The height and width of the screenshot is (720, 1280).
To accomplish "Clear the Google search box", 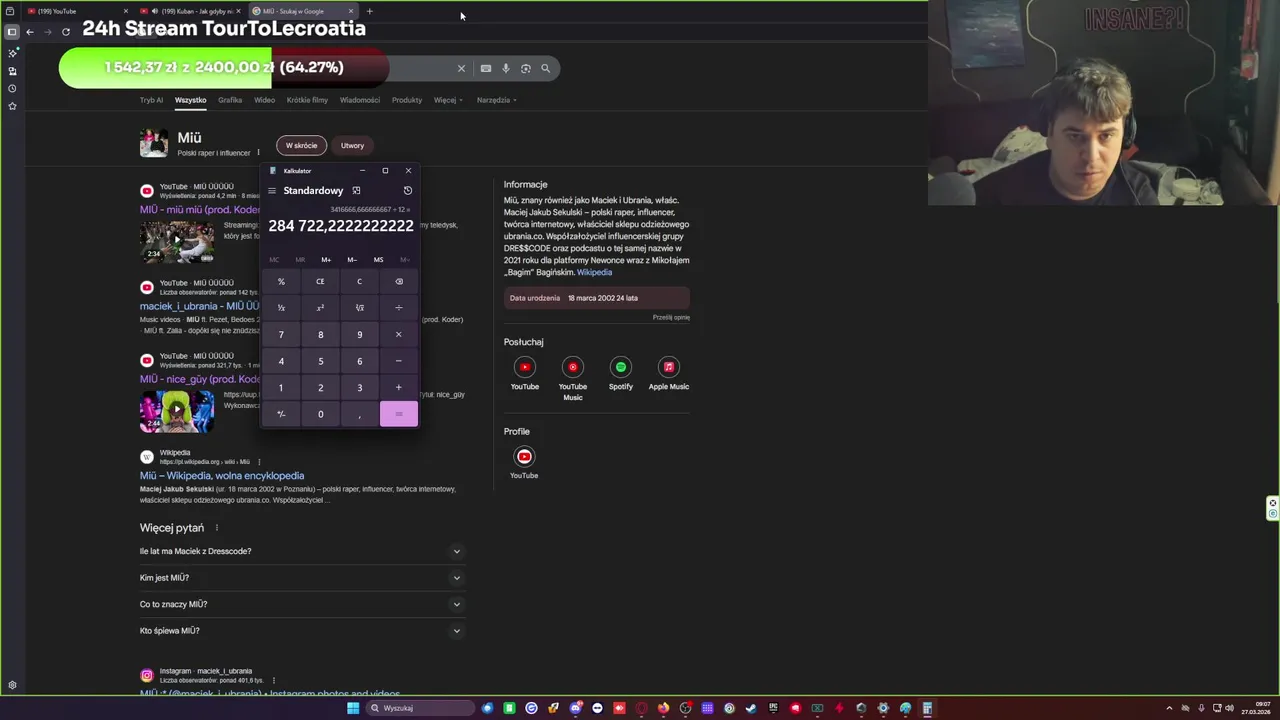I will [461, 68].
